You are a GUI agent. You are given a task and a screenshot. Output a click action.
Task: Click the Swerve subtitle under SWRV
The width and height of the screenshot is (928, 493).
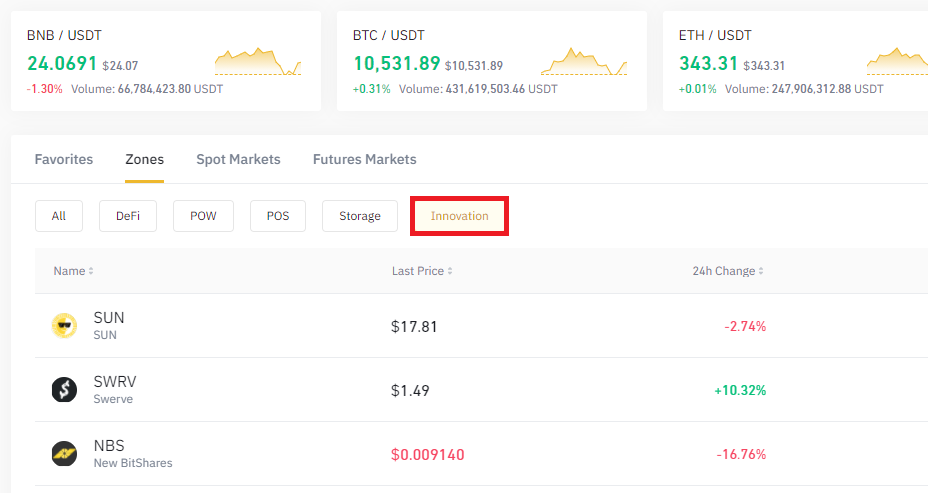click(x=113, y=399)
